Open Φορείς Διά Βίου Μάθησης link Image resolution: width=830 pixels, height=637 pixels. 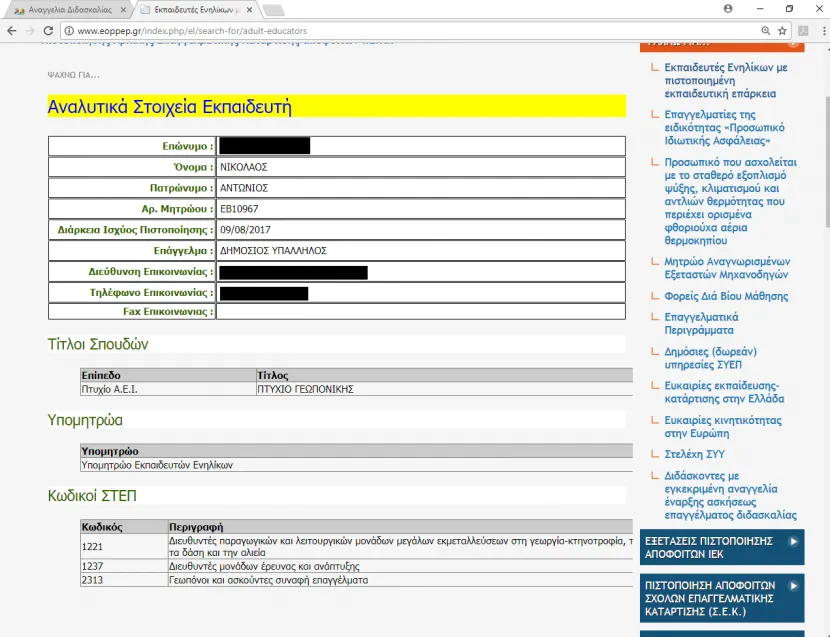[x=726, y=296]
